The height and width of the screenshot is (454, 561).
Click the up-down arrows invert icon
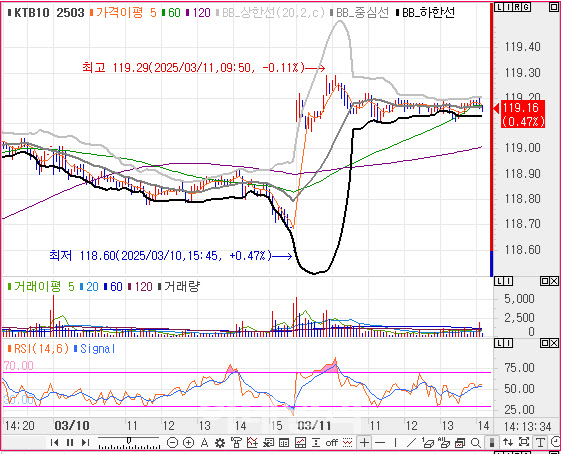(508, 442)
